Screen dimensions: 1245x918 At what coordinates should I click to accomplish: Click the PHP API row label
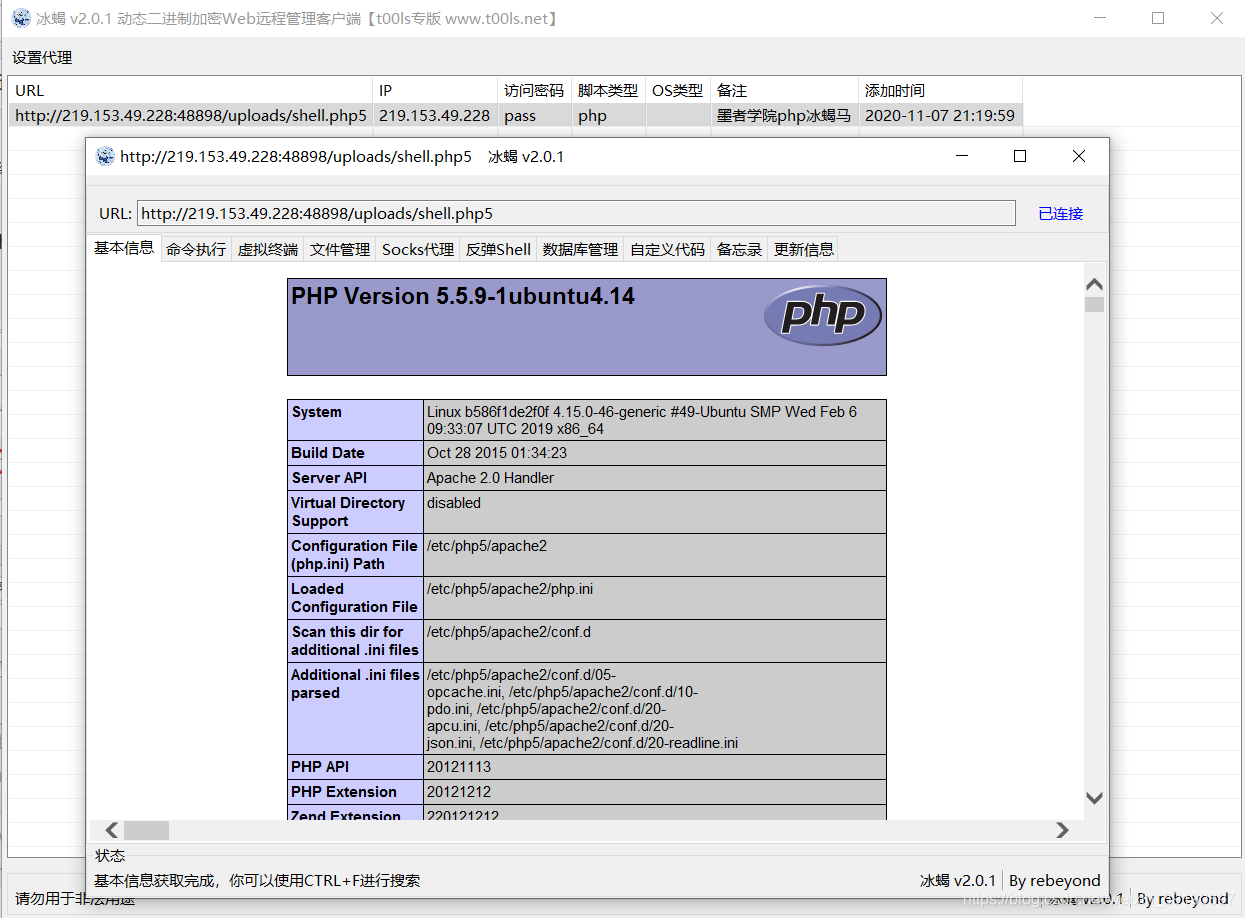(320, 767)
